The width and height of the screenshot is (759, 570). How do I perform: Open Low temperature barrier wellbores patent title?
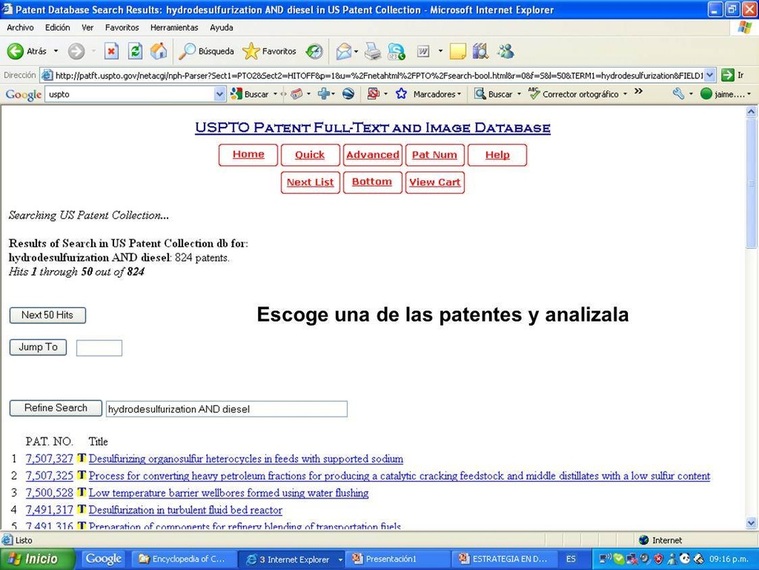[228, 493]
